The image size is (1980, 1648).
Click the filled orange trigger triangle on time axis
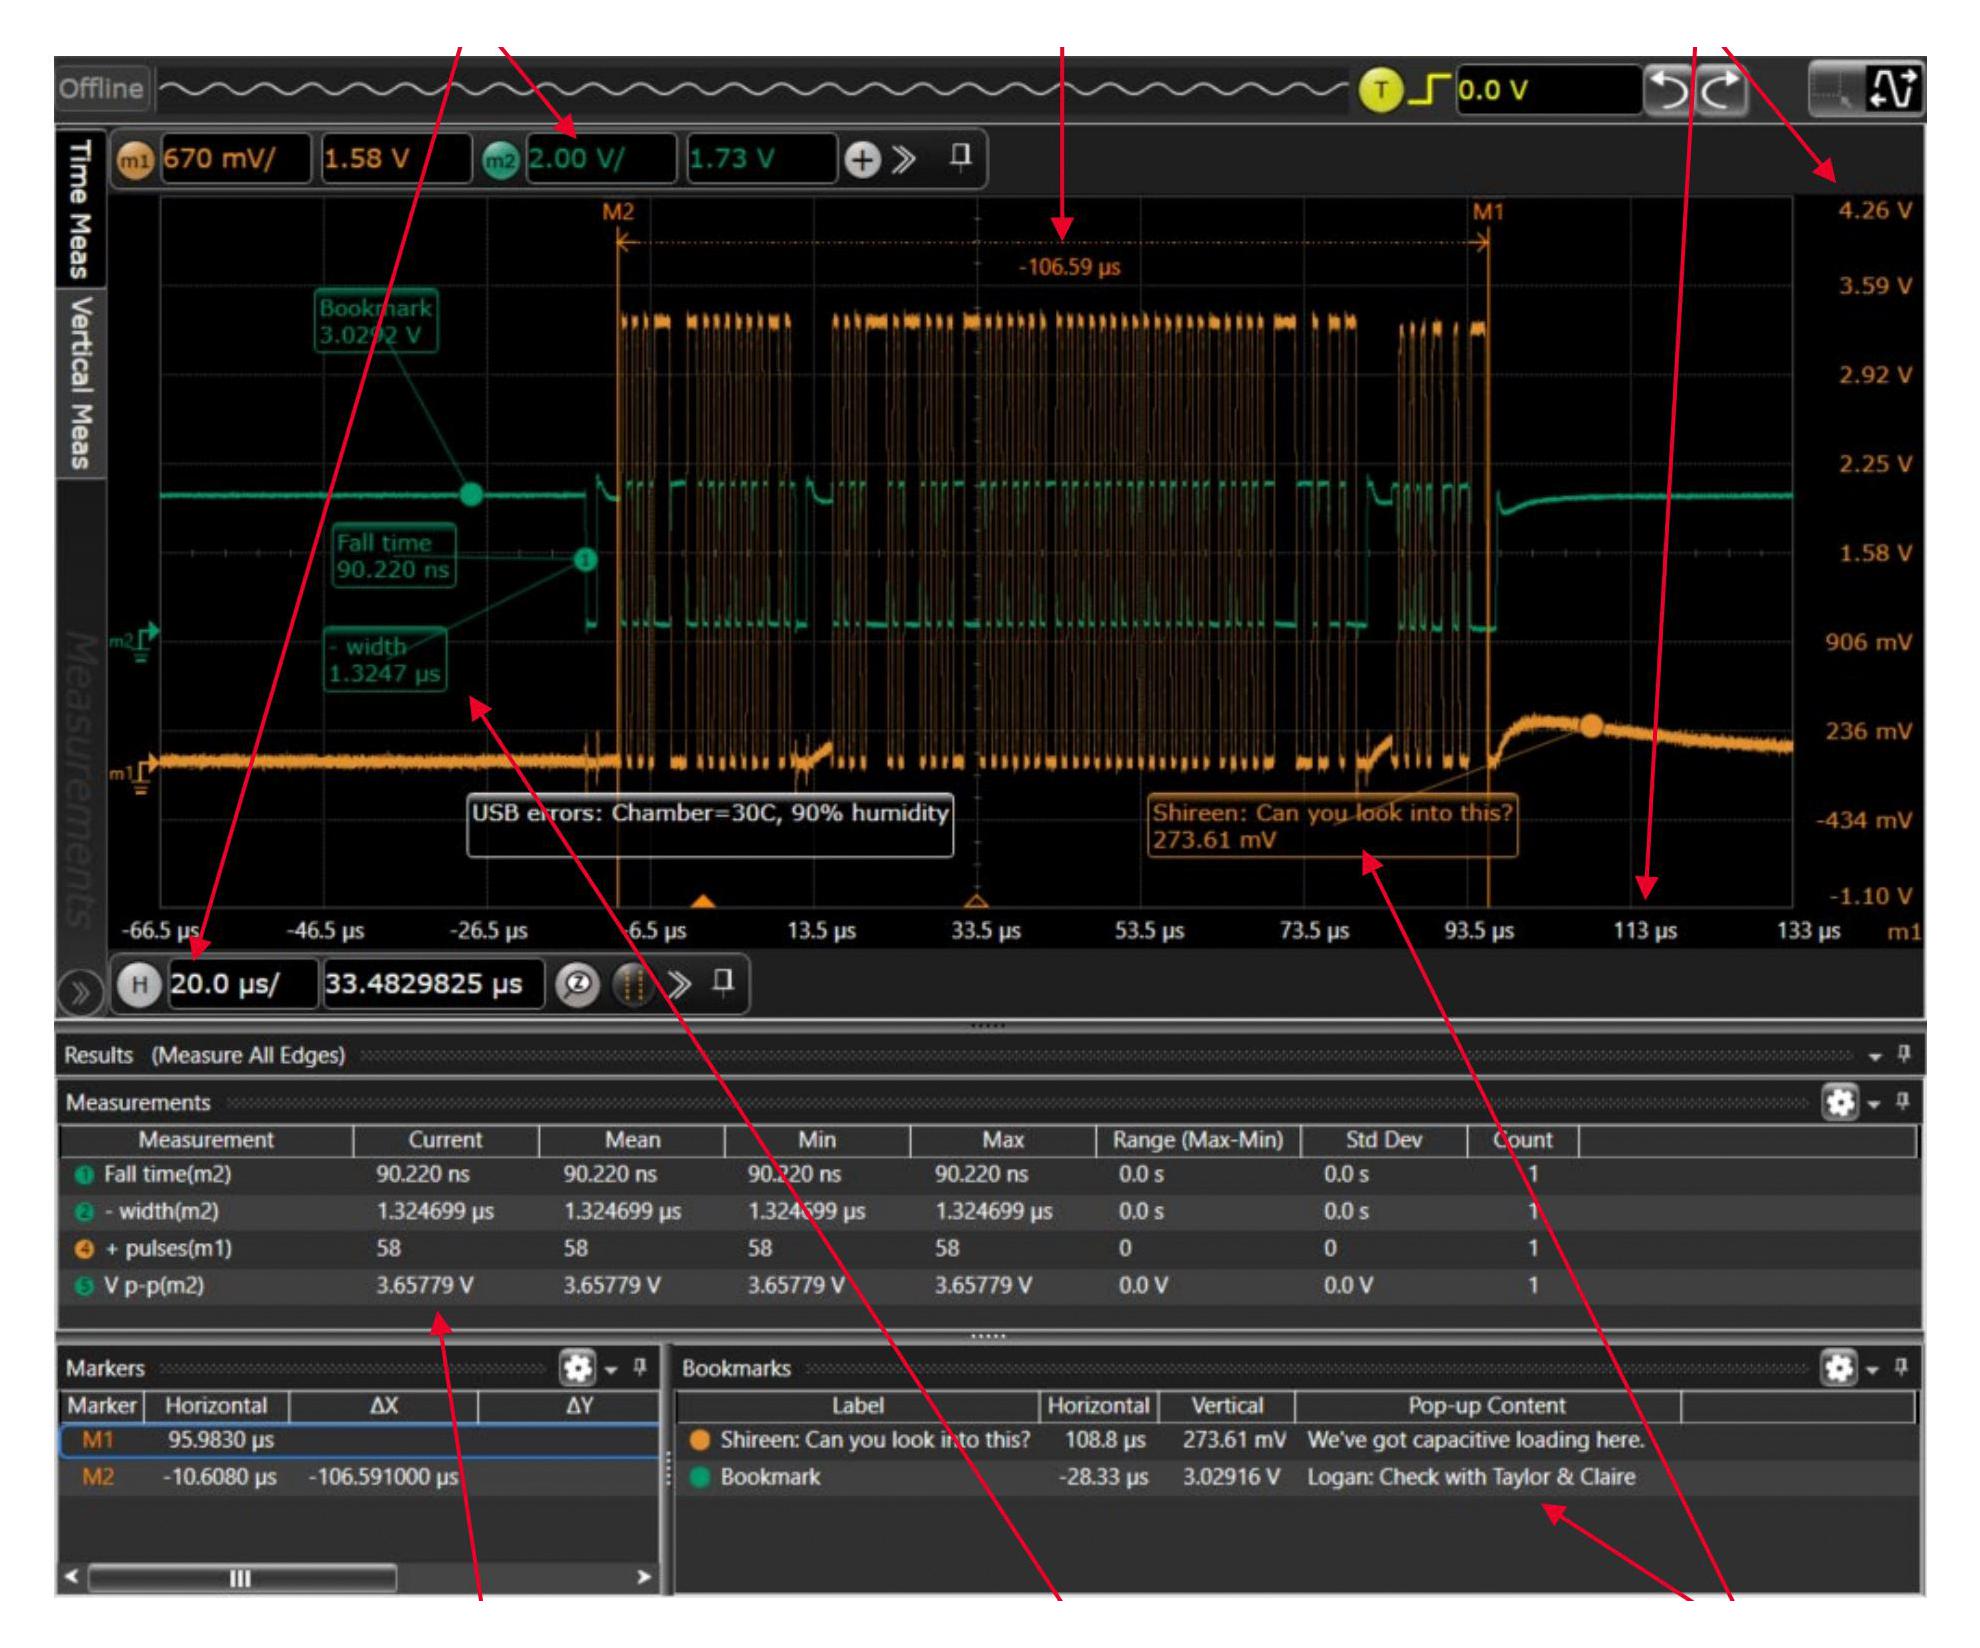click(703, 901)
